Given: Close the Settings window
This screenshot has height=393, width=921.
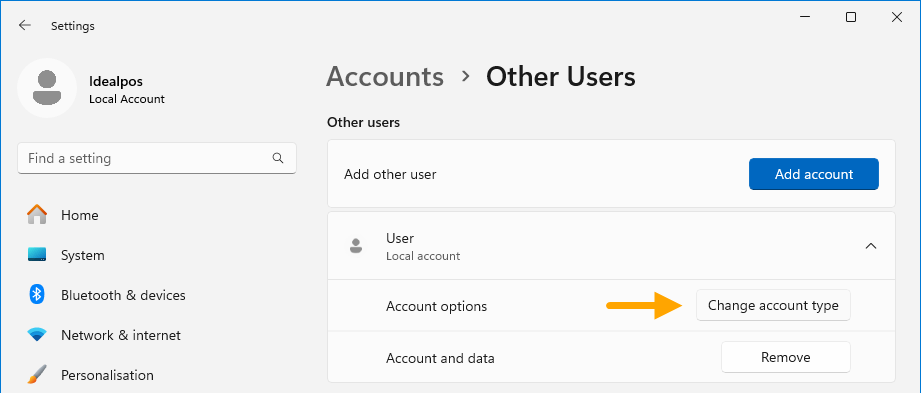Looking at the screenshot, I should tap(896, 17).
